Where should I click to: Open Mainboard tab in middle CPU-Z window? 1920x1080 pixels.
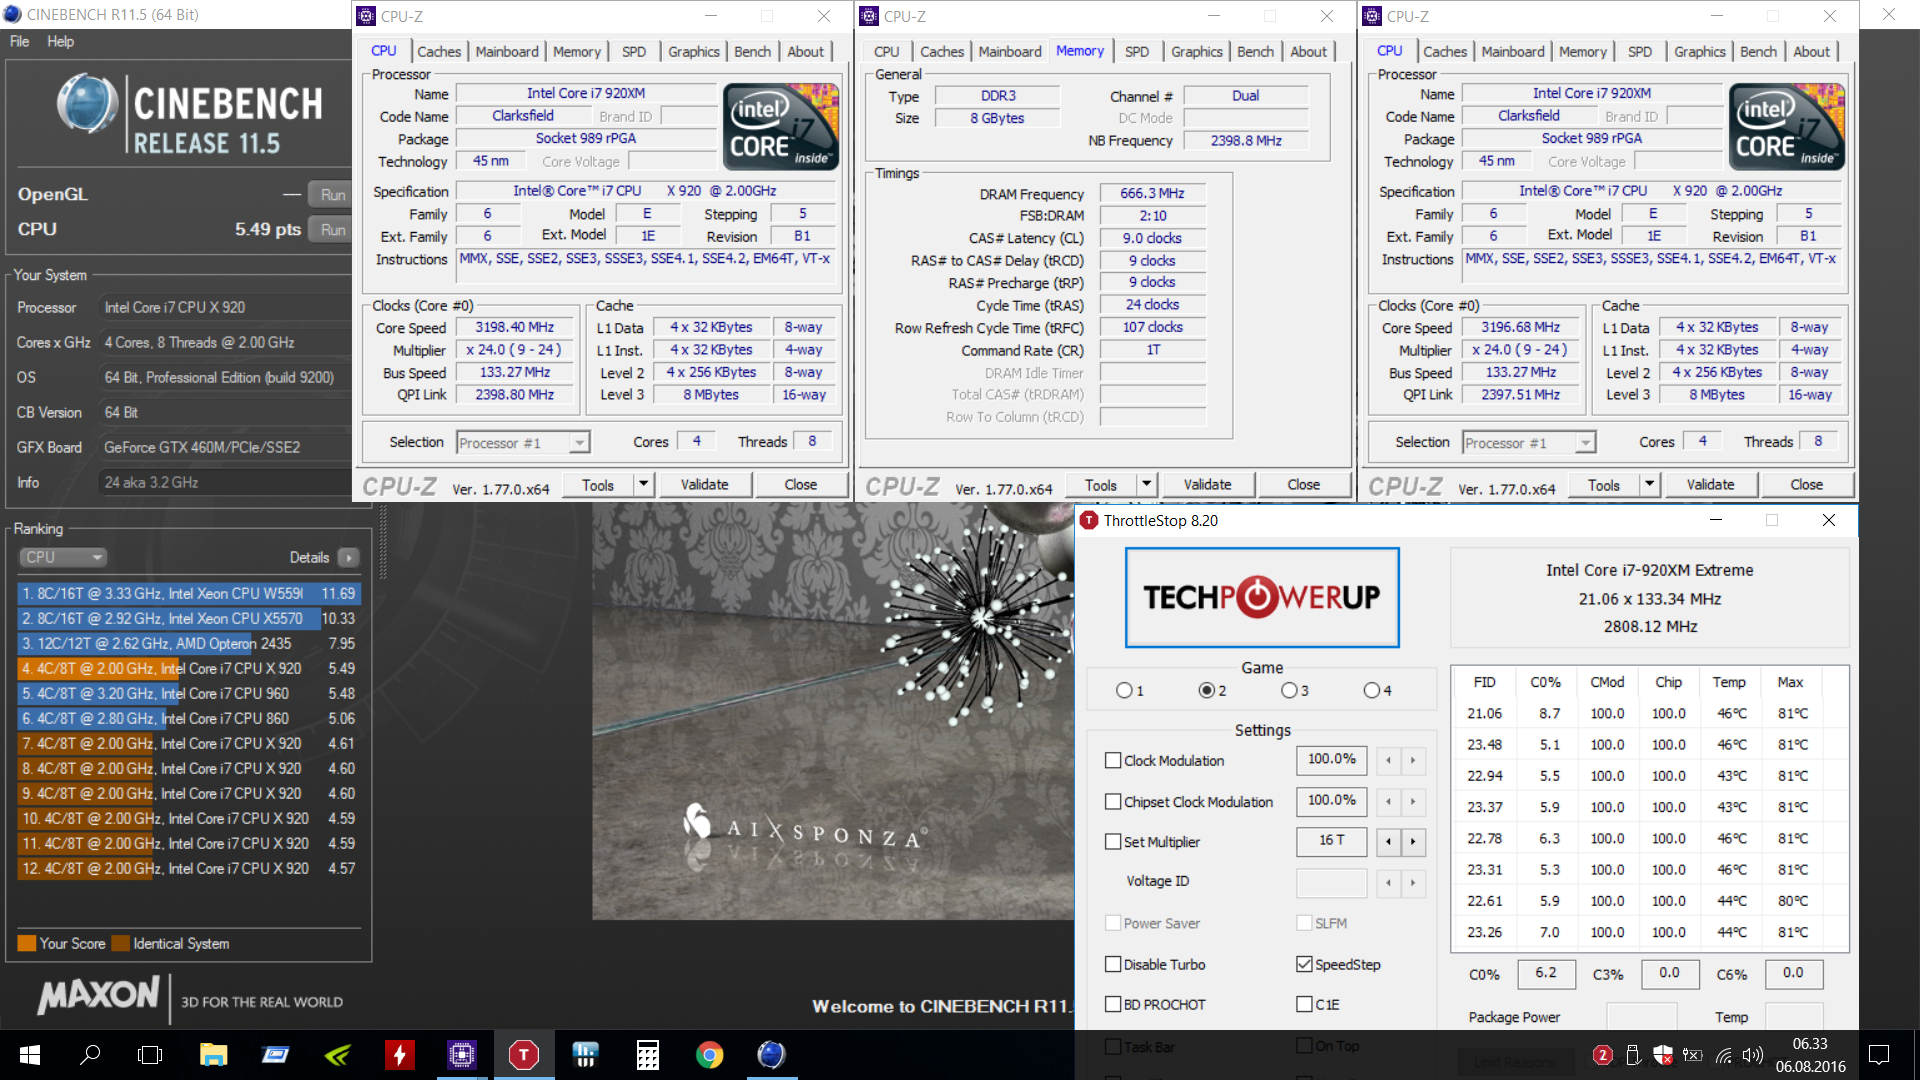(1010, 51)
